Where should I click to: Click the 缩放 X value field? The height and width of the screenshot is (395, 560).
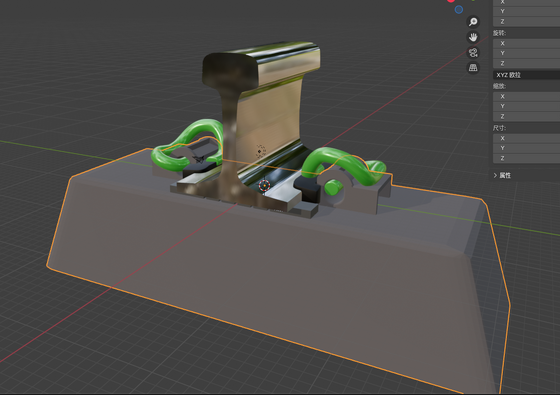coord(526,96)
